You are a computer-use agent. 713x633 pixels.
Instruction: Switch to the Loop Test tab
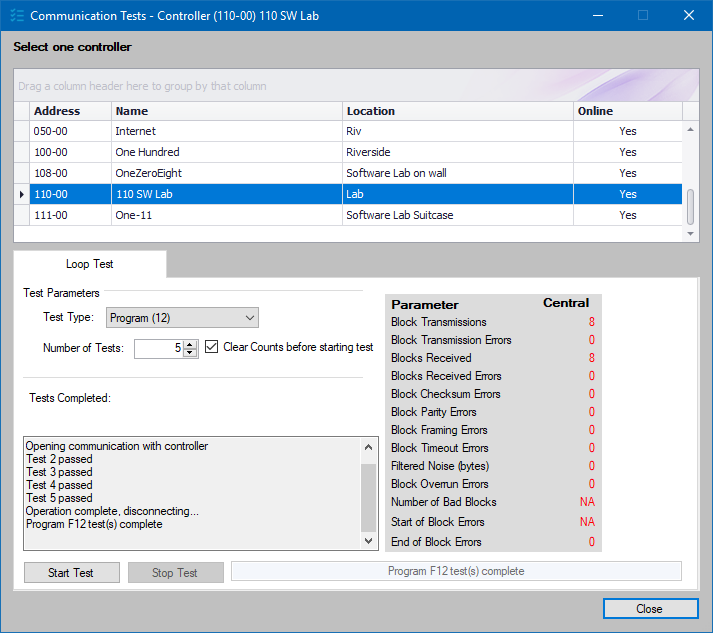coord(90,264)
